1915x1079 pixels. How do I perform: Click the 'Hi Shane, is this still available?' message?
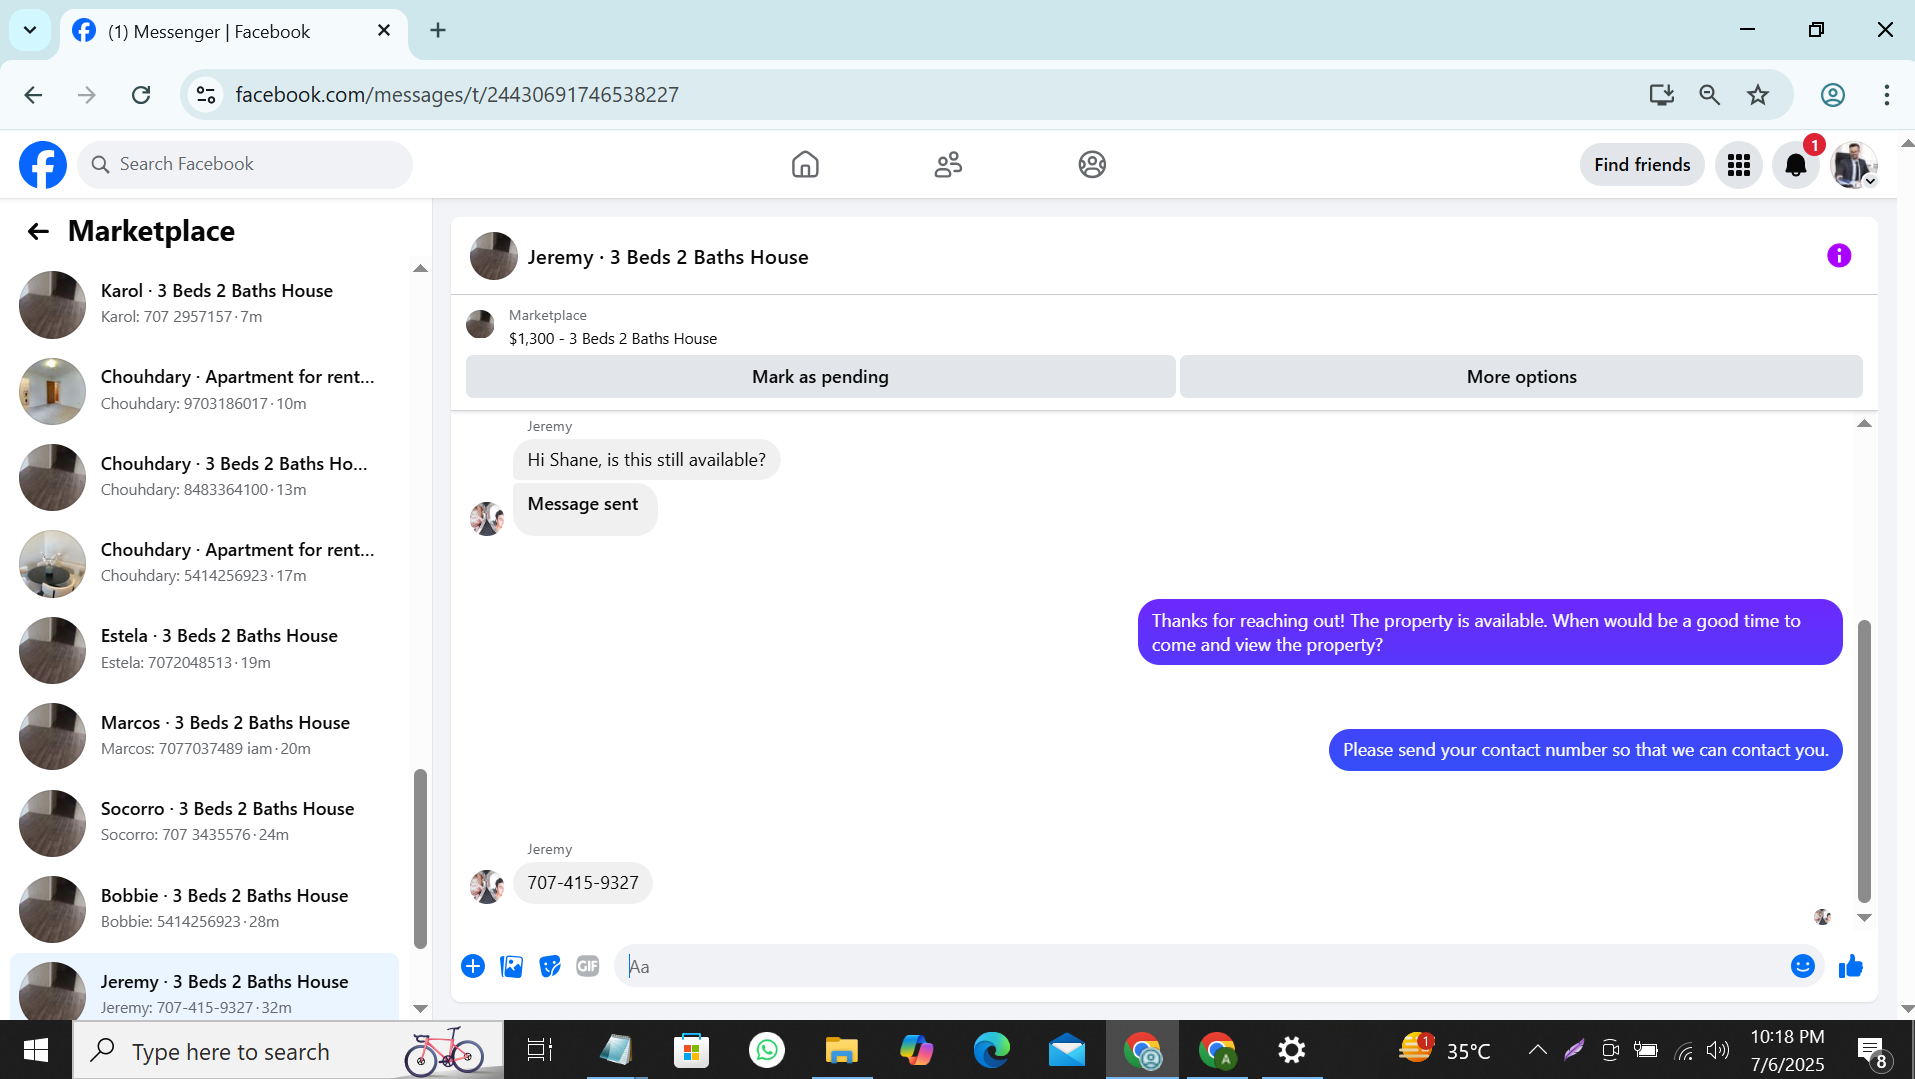point(646,460)
